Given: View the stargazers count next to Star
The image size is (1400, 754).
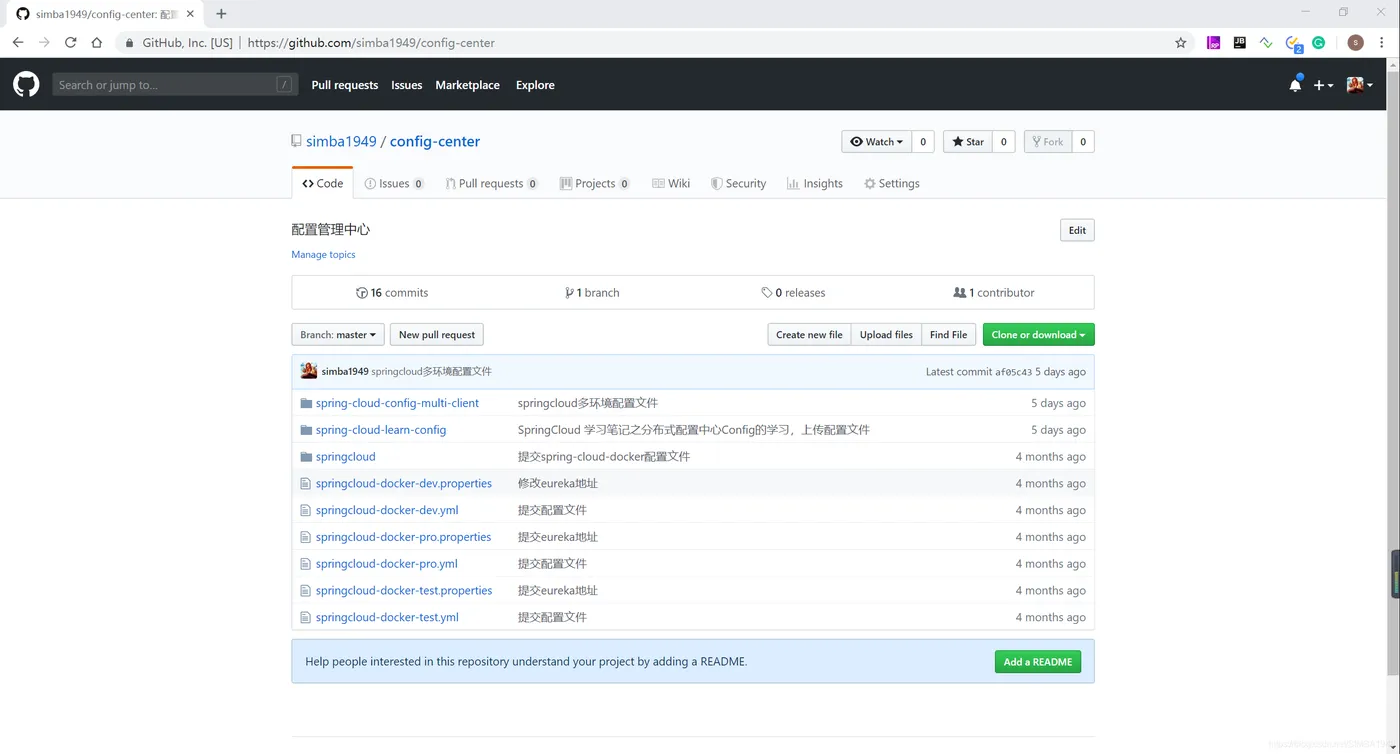Looking at the screenshot, I should coord(1004,142).
